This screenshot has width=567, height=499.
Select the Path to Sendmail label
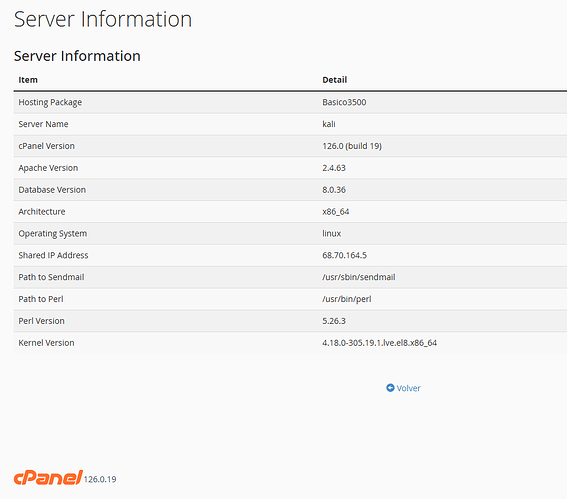(51, 277)
